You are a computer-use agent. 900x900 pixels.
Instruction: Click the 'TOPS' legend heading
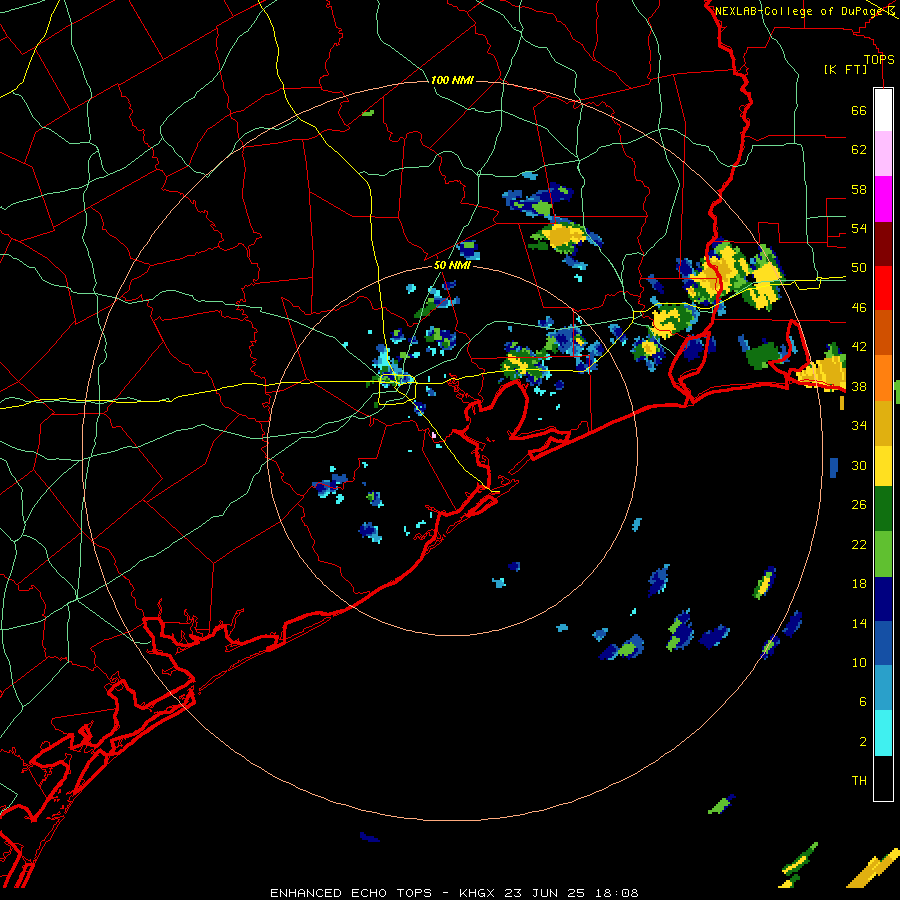(x=879, y=60)
